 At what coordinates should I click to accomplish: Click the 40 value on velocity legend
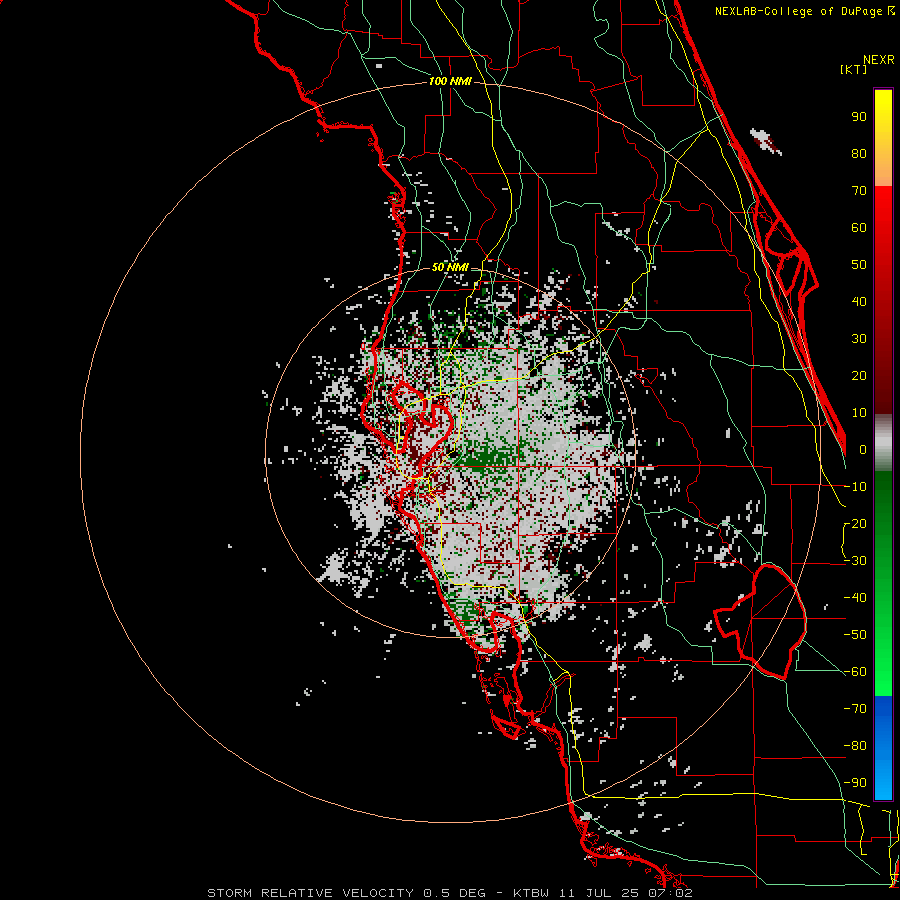point(859,301)
